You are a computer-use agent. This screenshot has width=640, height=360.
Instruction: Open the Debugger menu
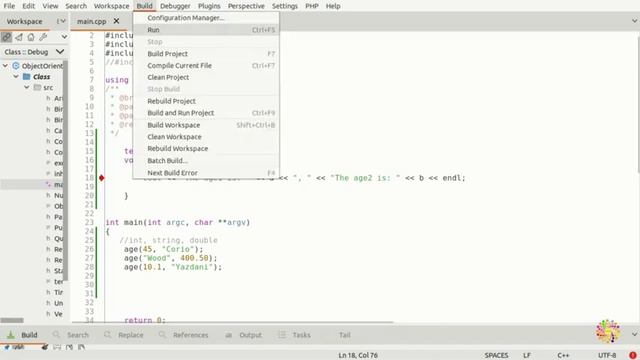click(x=175, y=6)
